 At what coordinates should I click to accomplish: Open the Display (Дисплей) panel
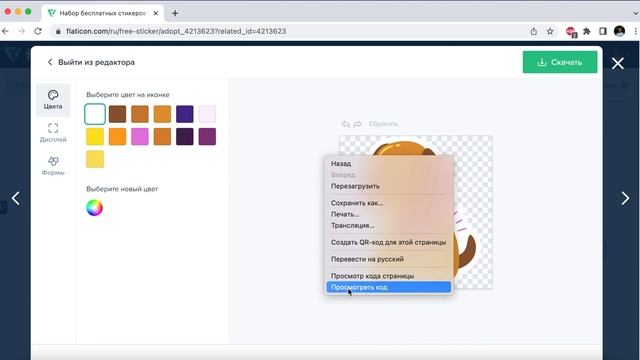(x=53, y=133)
